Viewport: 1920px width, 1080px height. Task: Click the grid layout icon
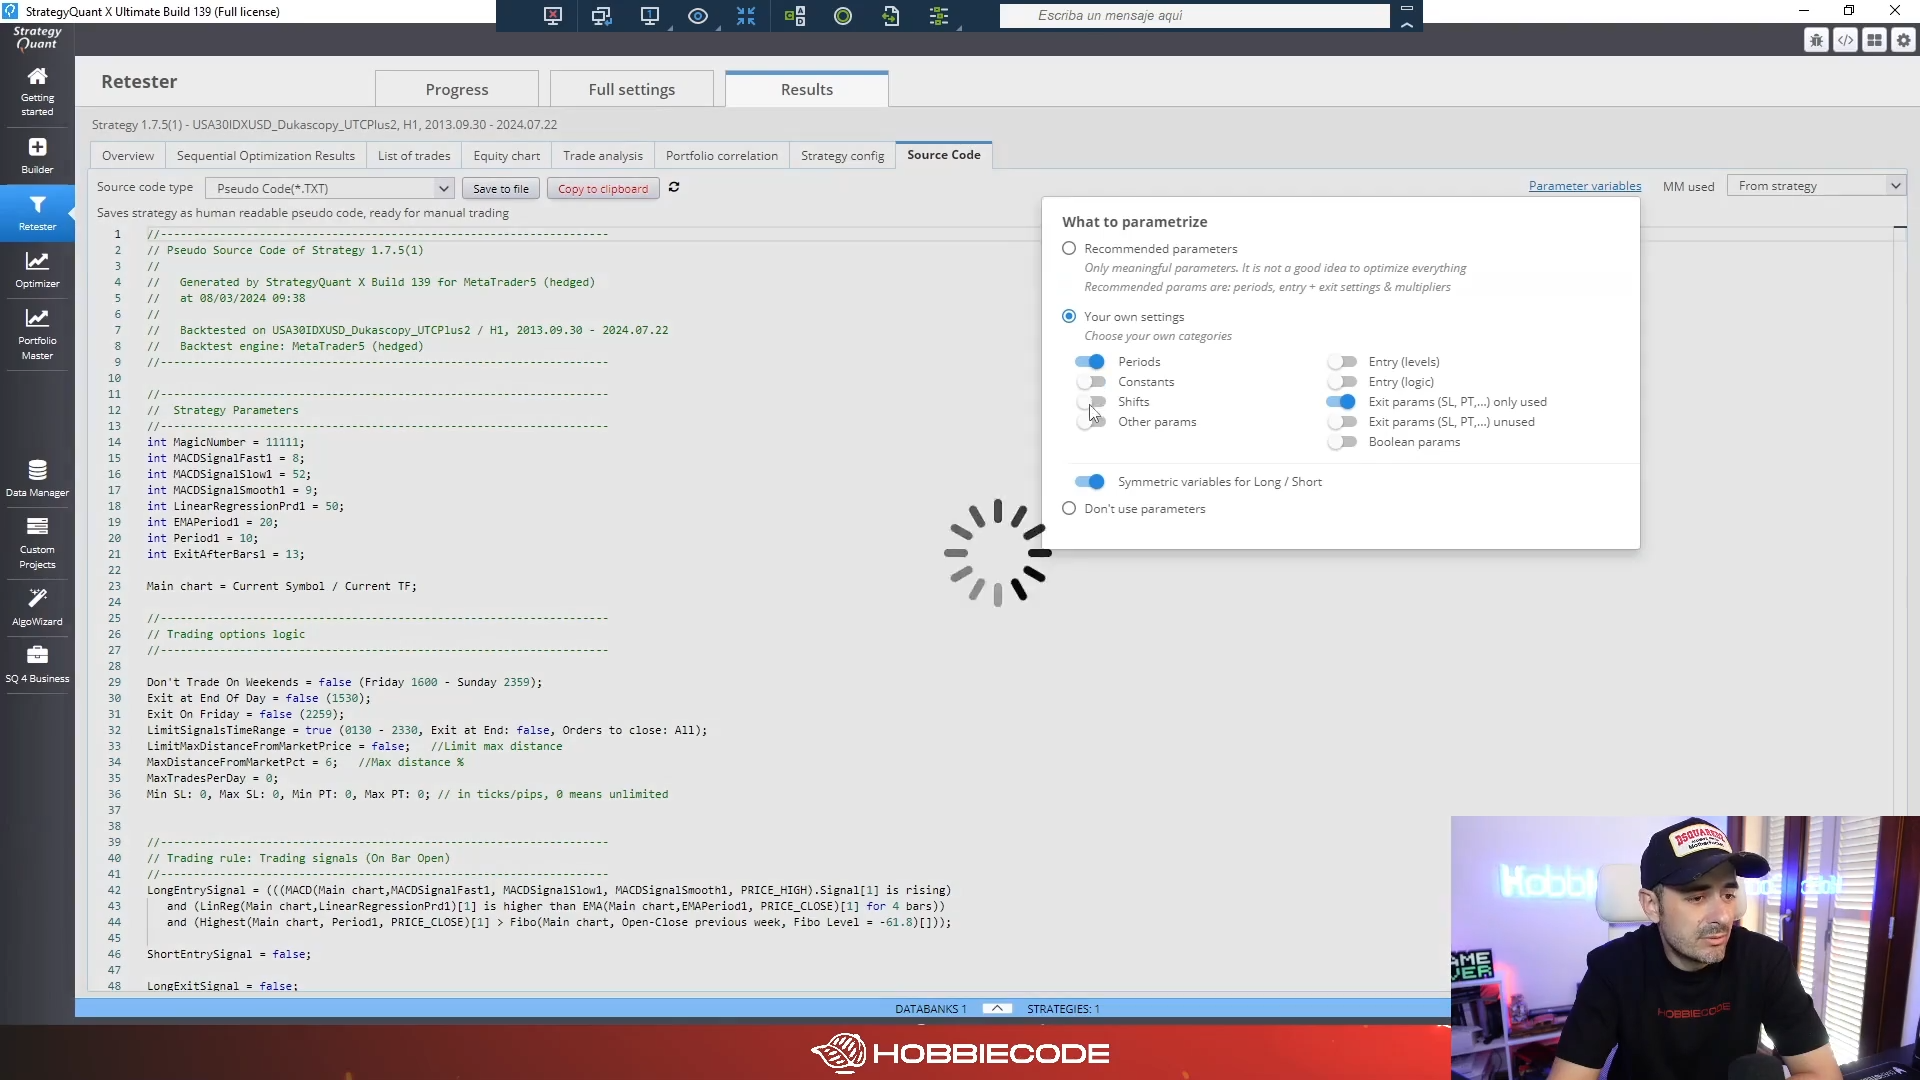click(x=1874, y=40)
